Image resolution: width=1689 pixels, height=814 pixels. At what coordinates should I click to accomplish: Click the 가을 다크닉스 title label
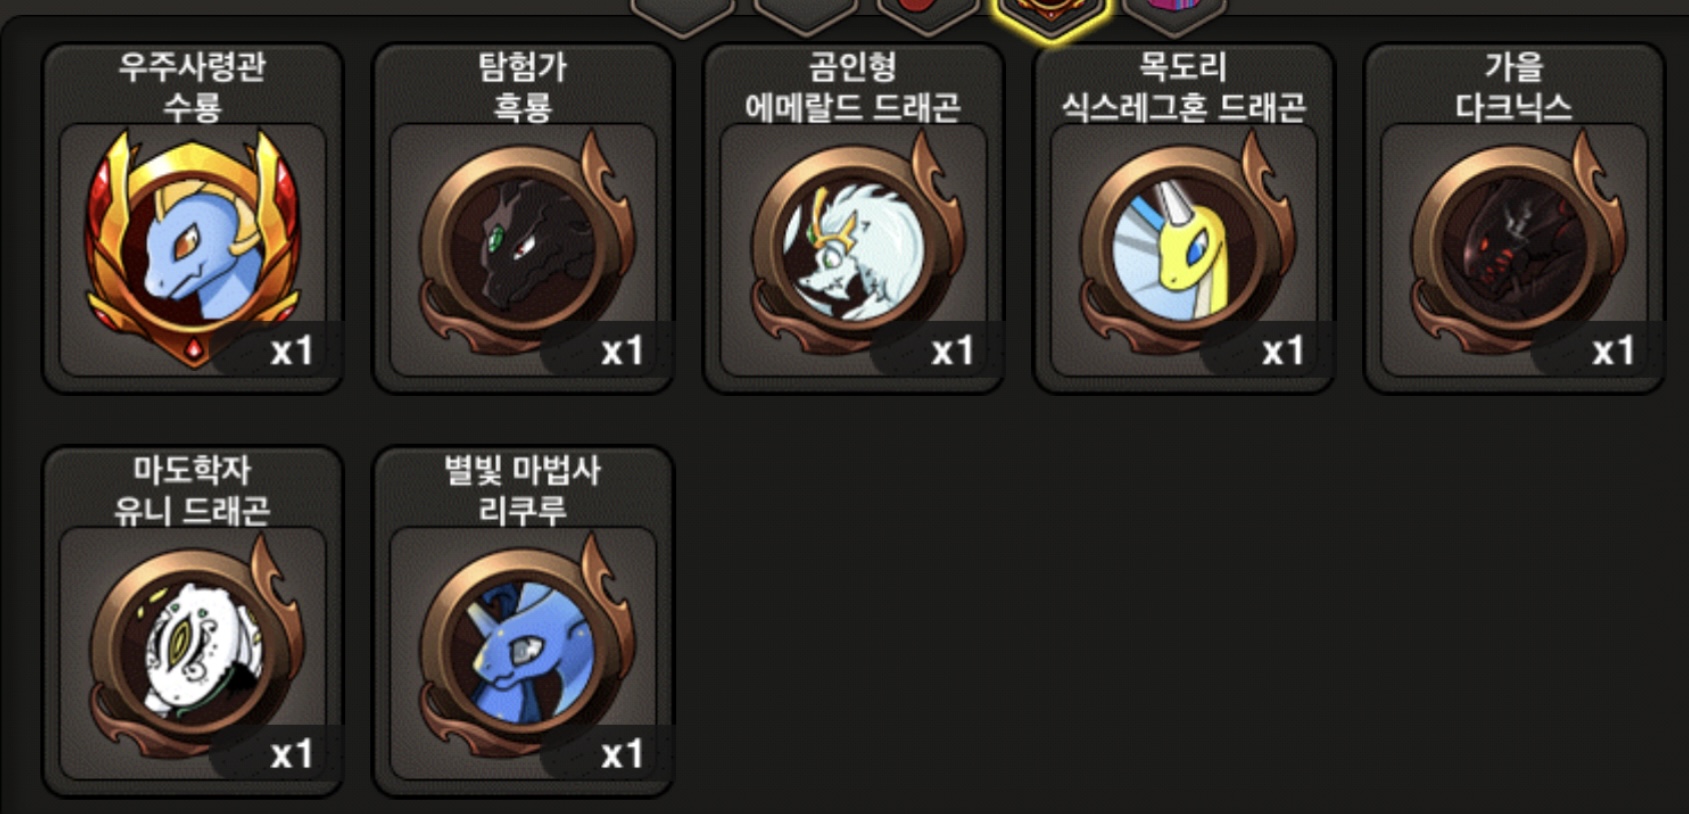[1514, 86]
